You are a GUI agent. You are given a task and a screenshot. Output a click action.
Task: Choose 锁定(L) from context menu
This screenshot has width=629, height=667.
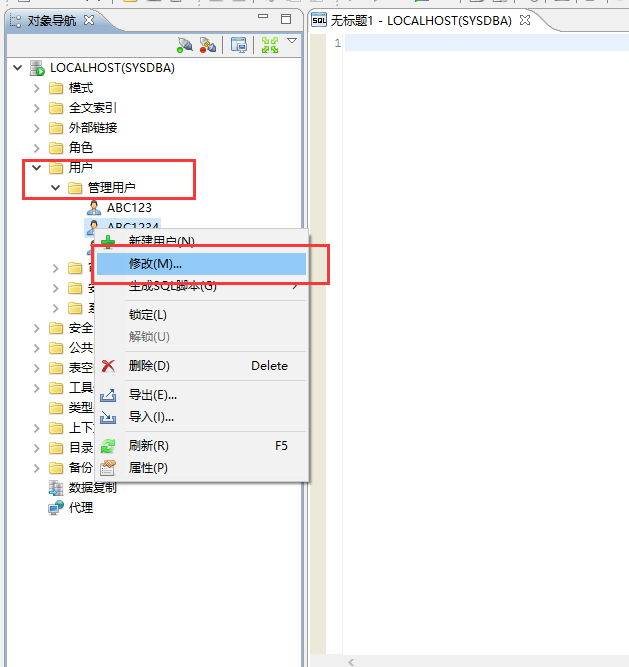[x=201, y=315]
